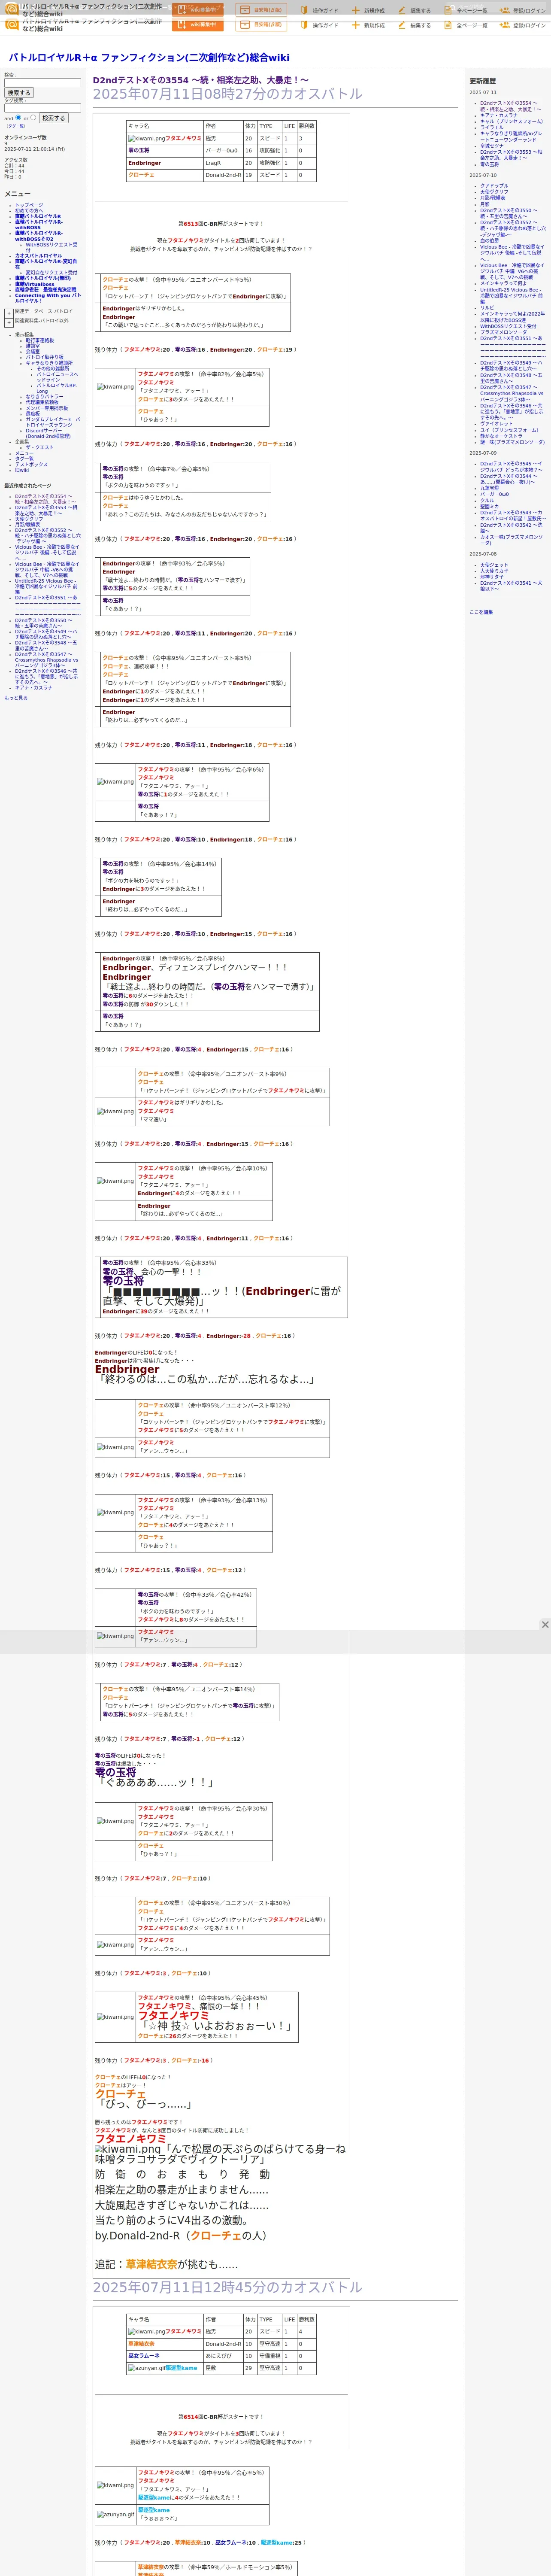Open 代理編集依頼板 link
This screenshot has height=2576, width=551.
point(42,403)
